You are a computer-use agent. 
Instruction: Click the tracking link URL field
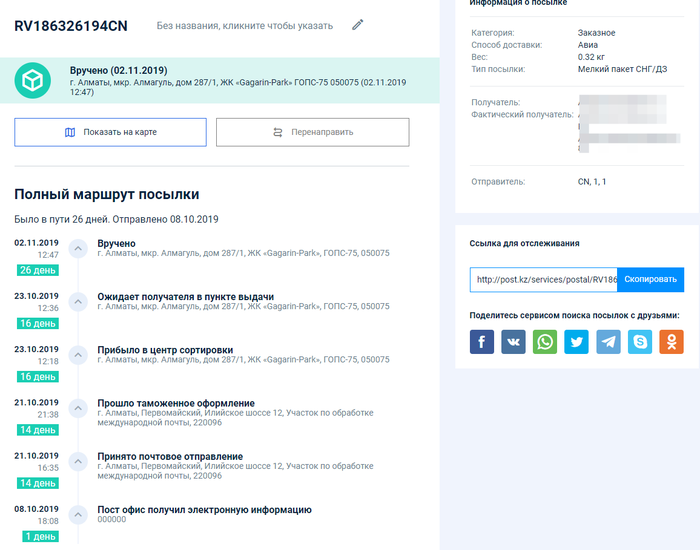543,279
